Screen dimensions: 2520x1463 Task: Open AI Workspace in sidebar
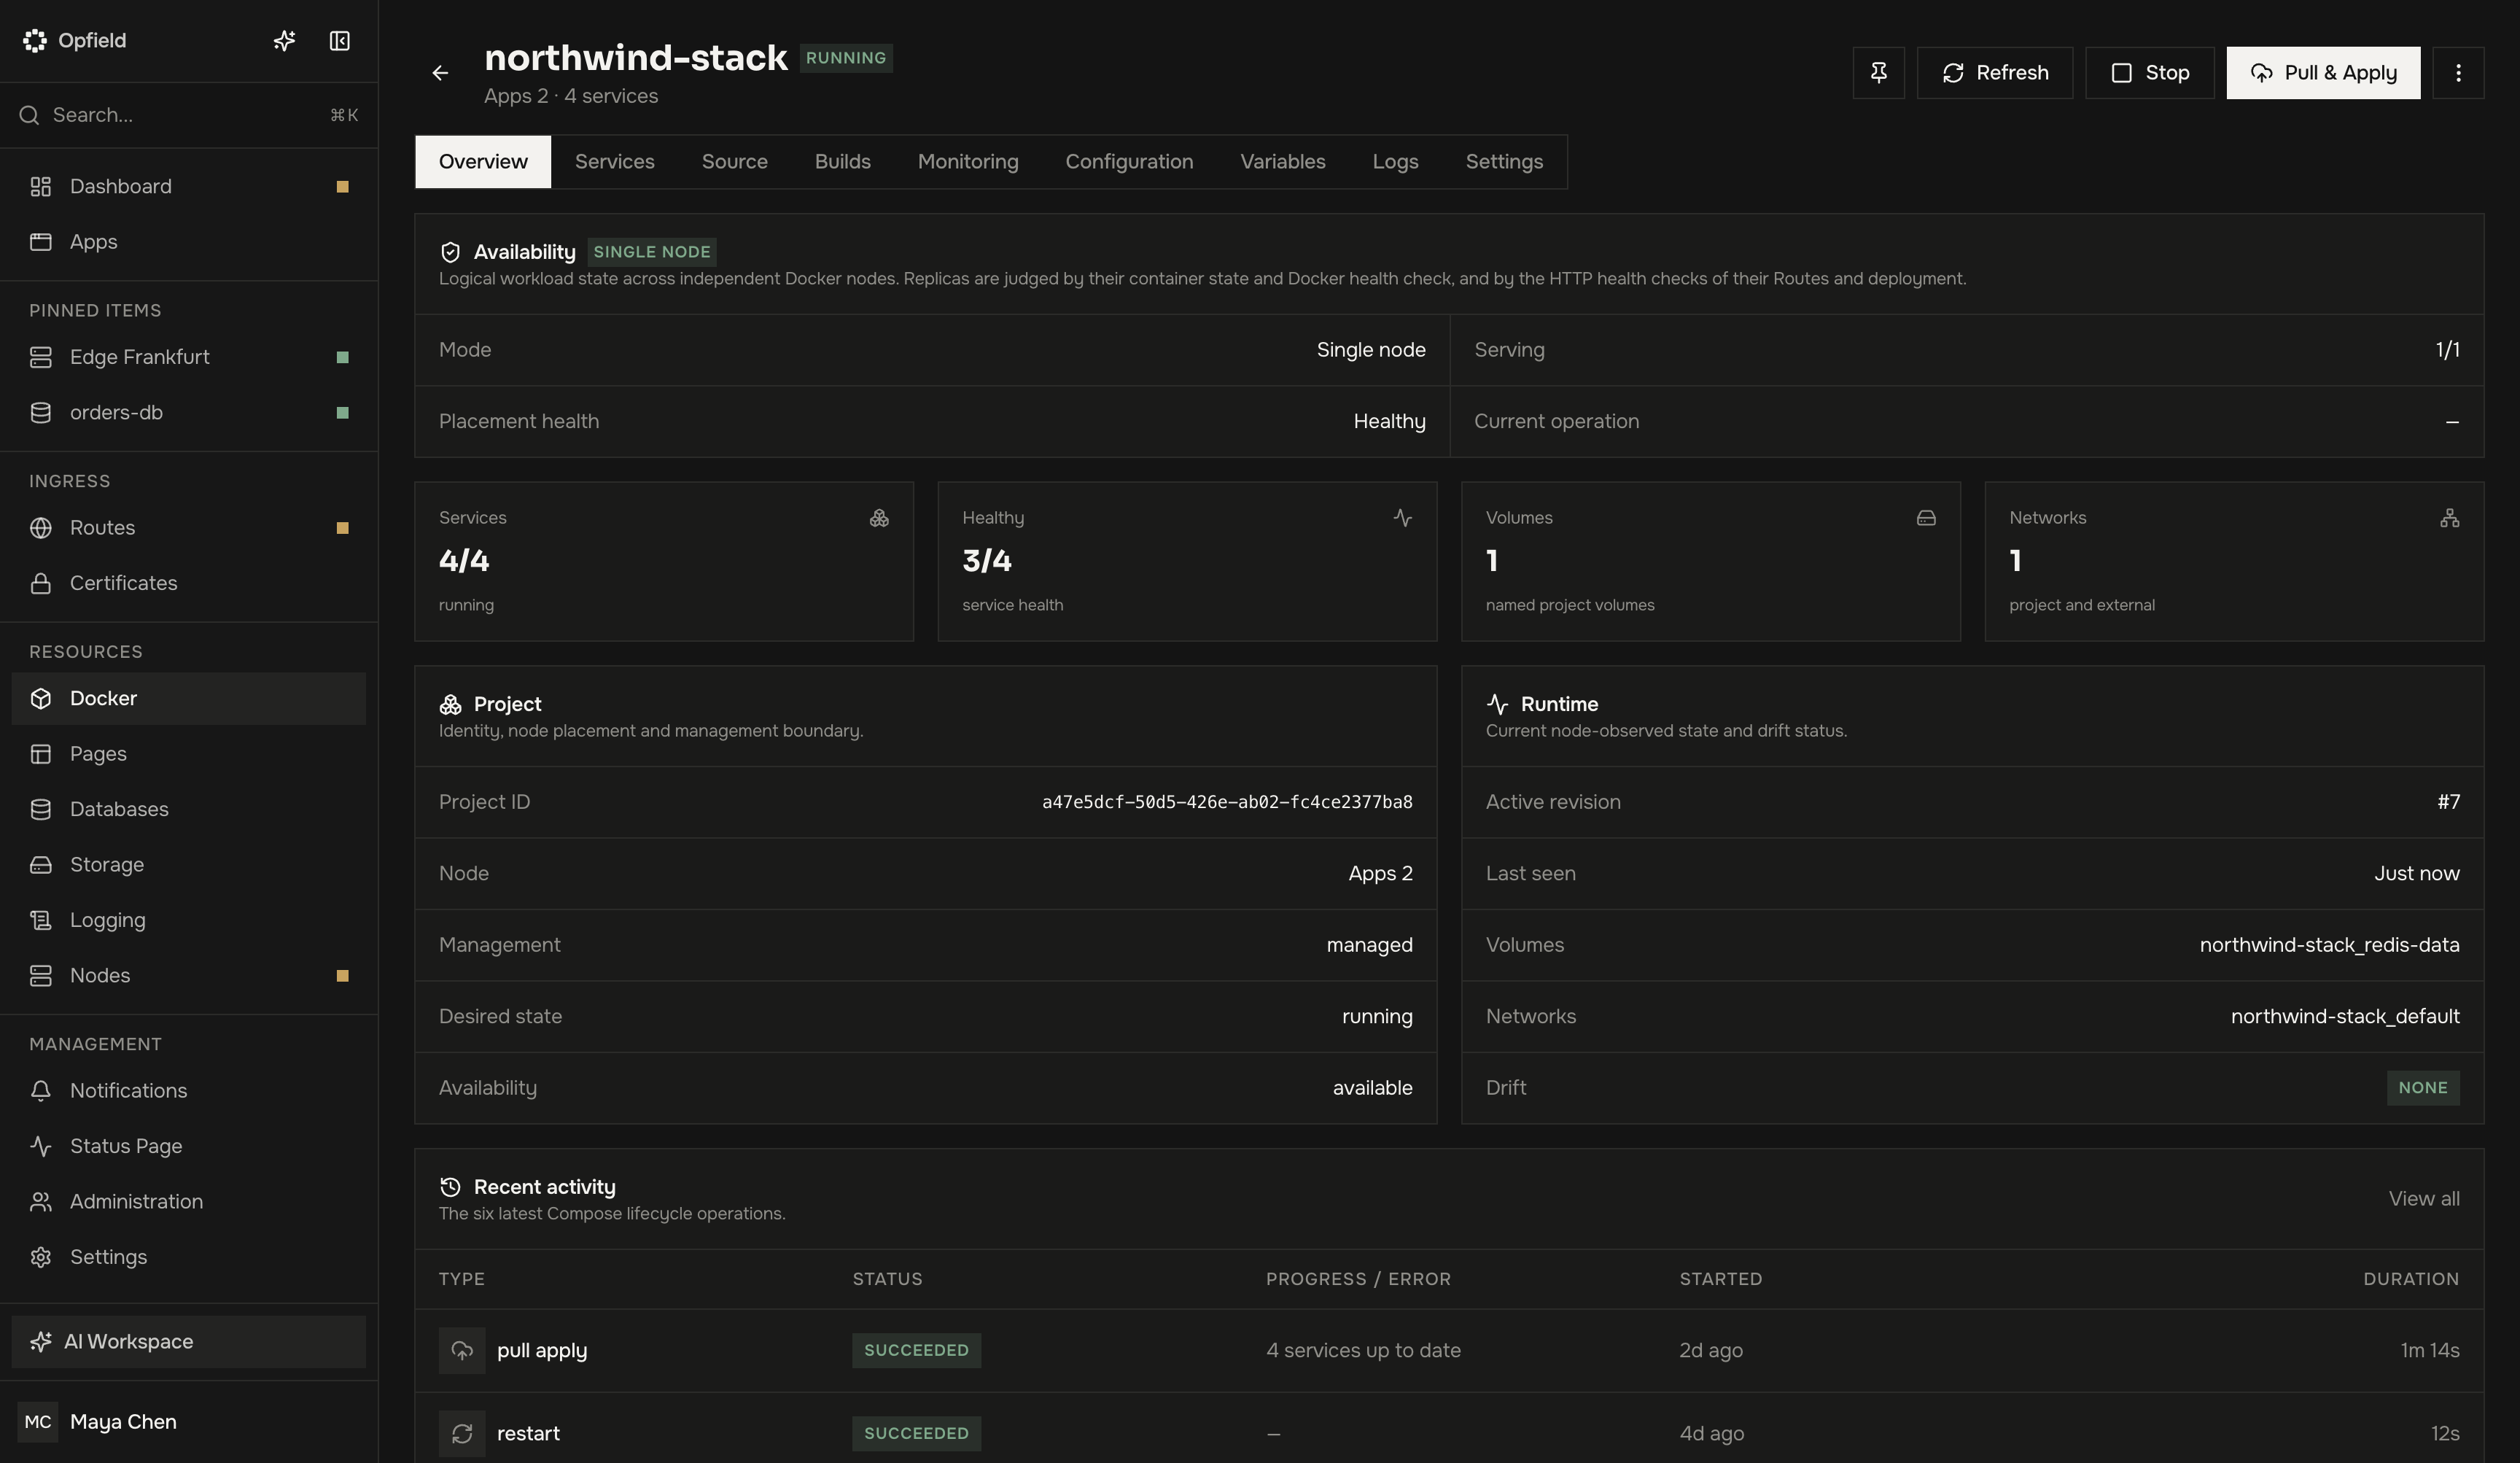coord(189,1342)
